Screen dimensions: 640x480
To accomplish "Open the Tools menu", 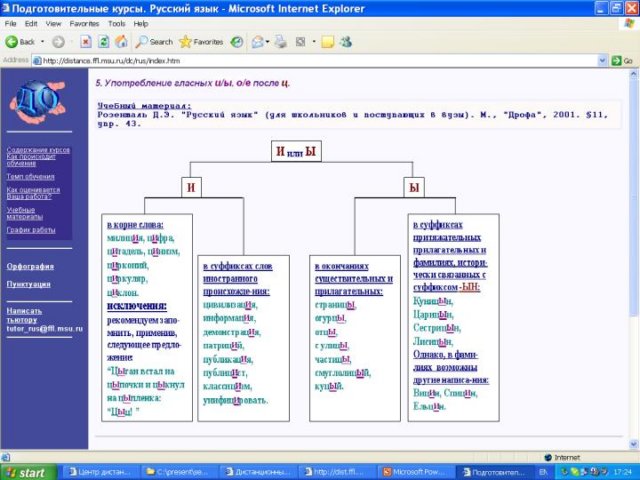I will (116, 24).
